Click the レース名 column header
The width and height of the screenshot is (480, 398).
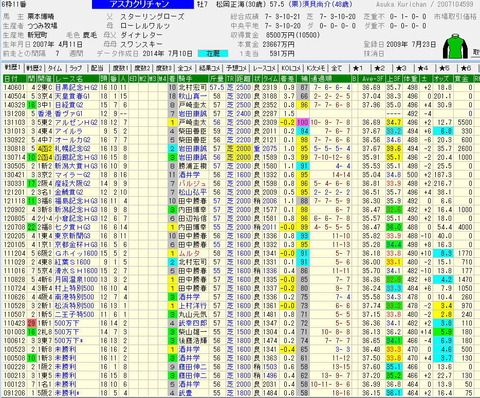76,79
